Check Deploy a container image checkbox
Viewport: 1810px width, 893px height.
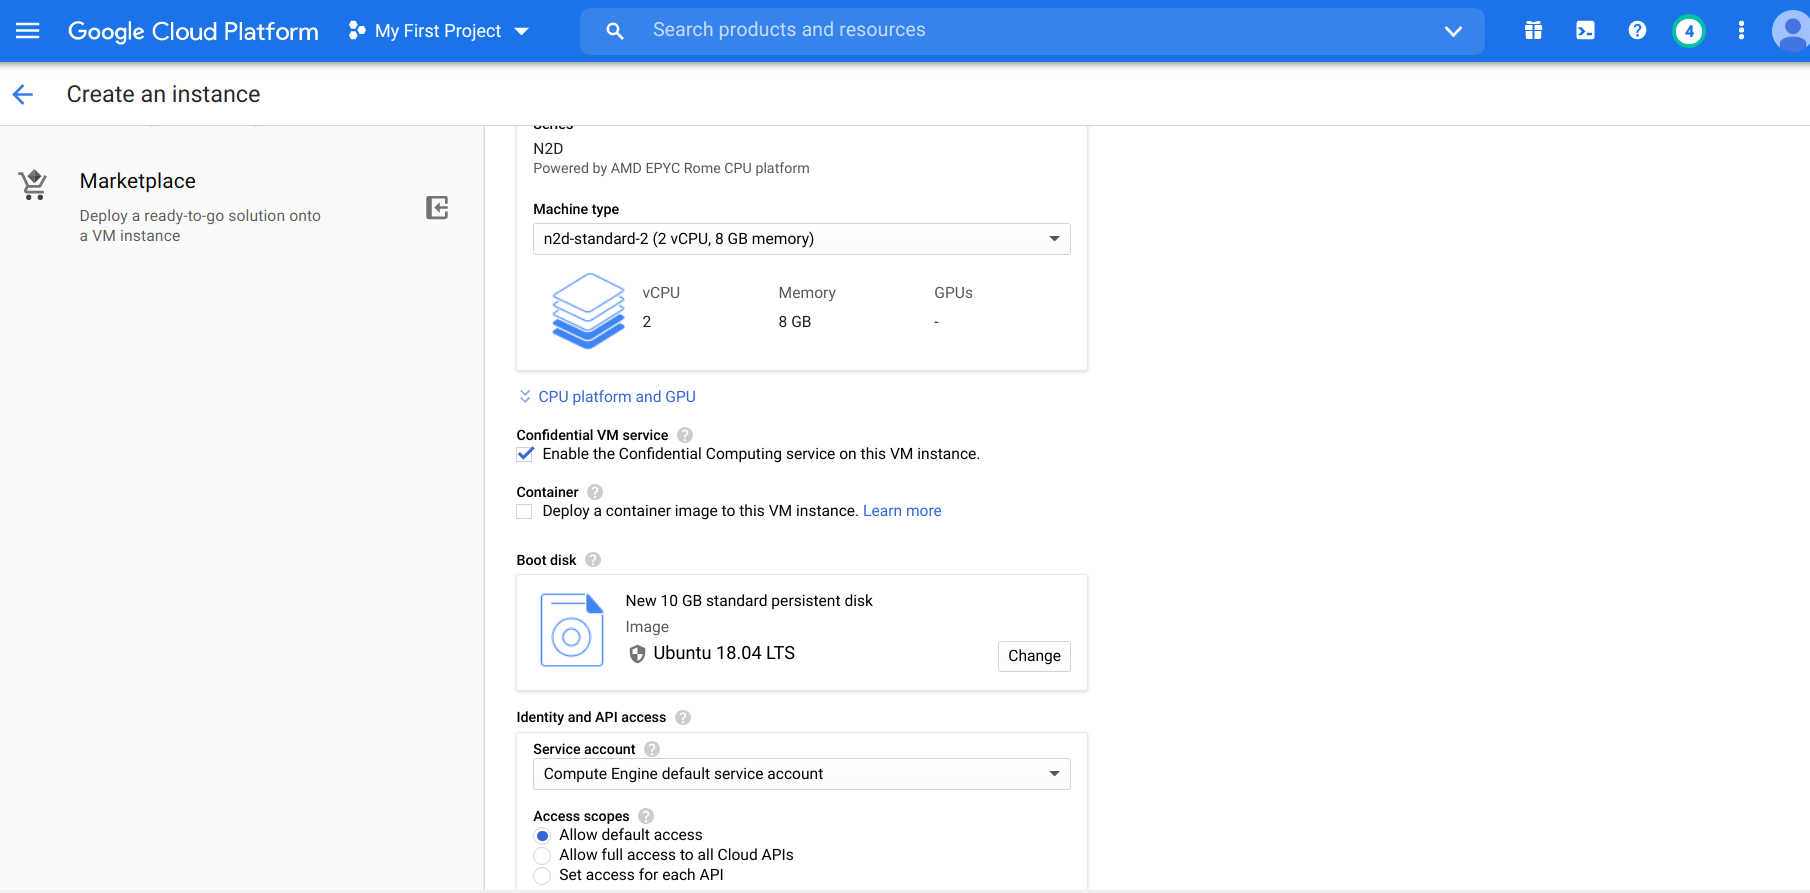[x=525, y=511]
